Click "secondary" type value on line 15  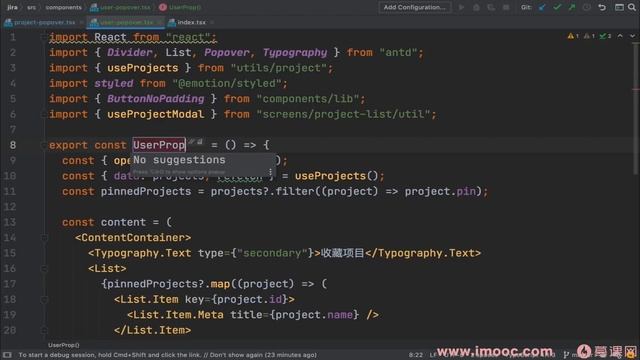point(272,253)
